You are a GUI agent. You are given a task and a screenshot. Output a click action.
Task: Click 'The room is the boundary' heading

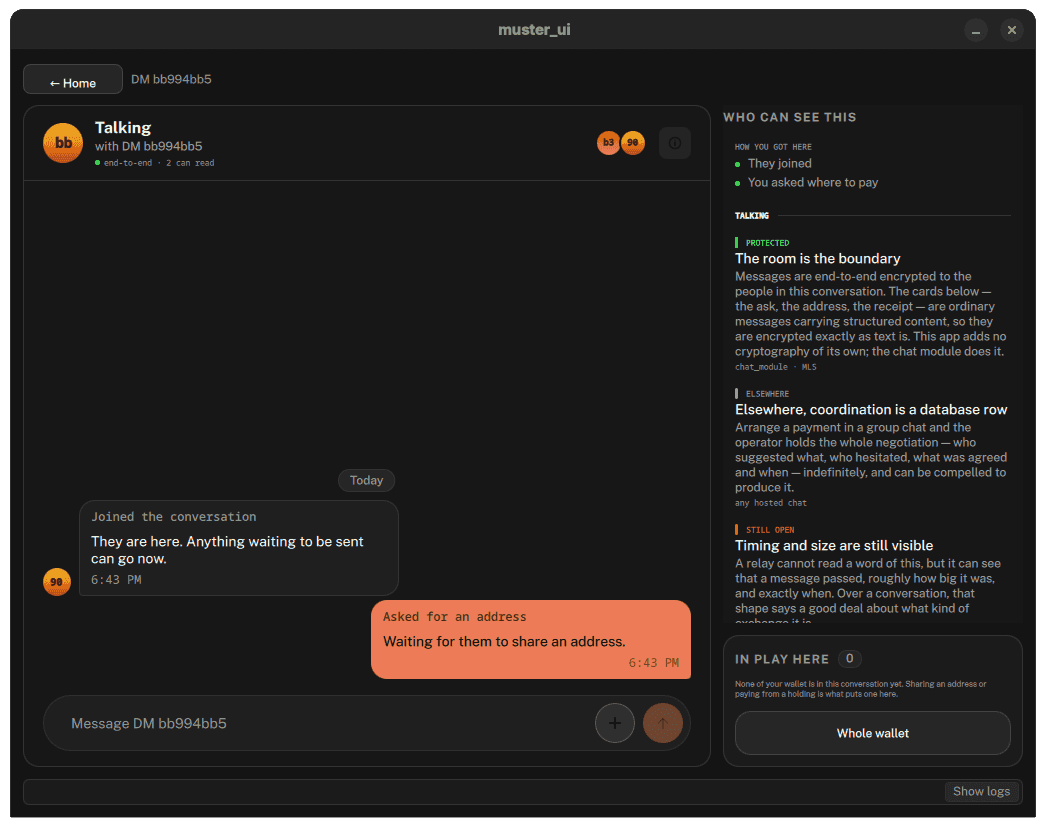(x=817, y=259)
